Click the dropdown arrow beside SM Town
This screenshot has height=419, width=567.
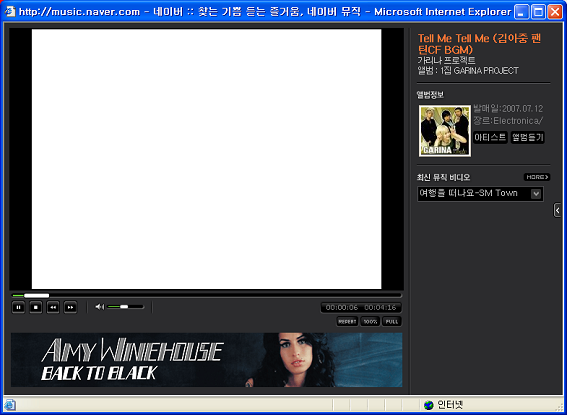536,194
